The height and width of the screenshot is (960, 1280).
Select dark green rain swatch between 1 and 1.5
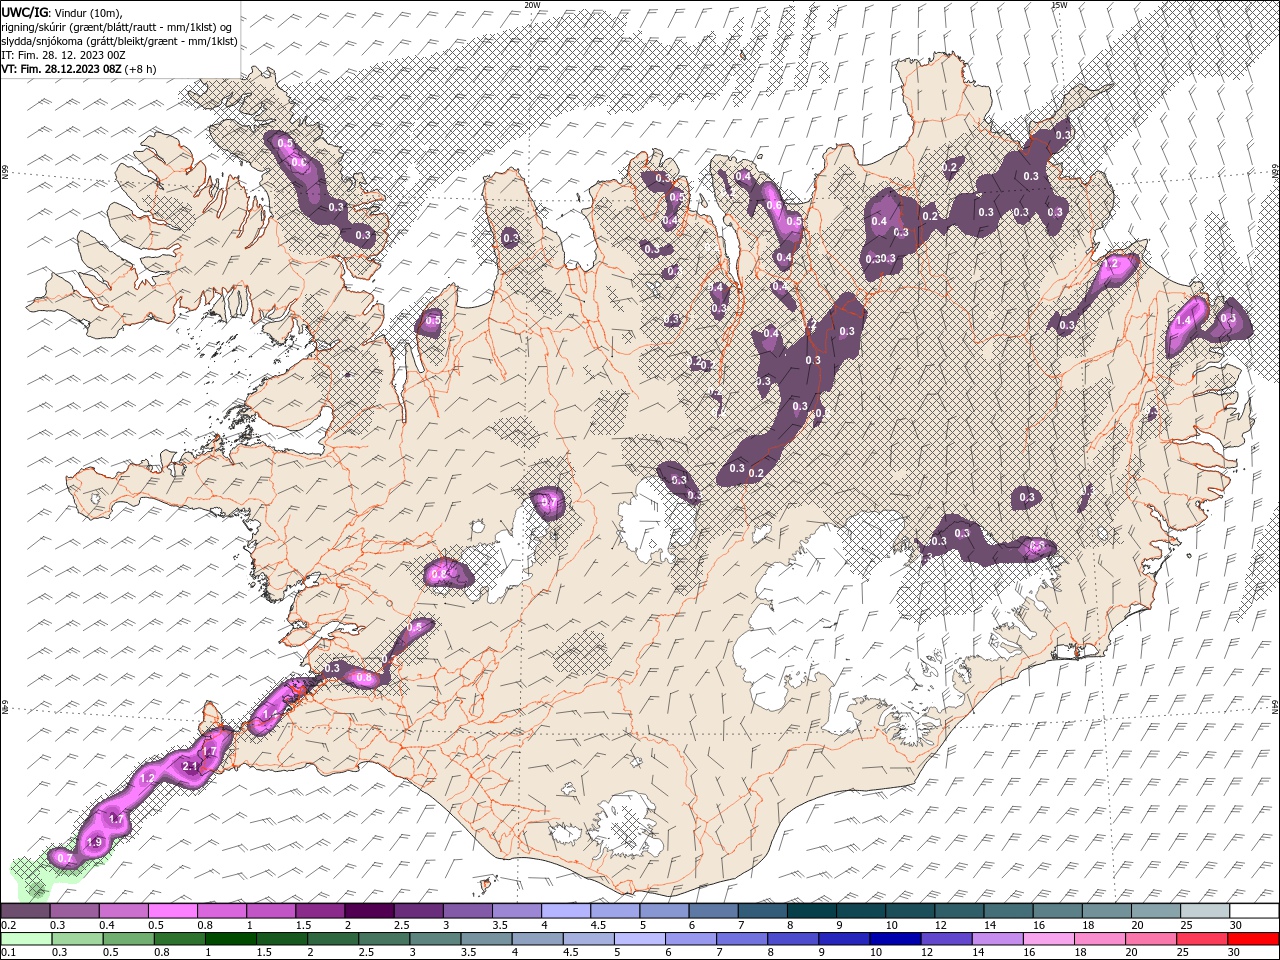pos(233,939)
